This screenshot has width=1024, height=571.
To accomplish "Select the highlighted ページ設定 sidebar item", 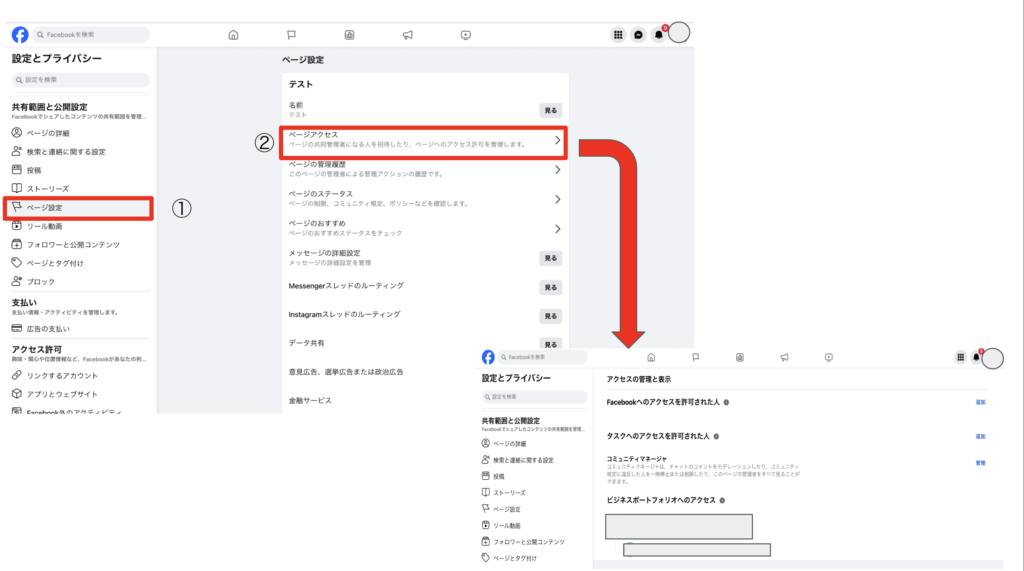I will click(x=78, y=208).
